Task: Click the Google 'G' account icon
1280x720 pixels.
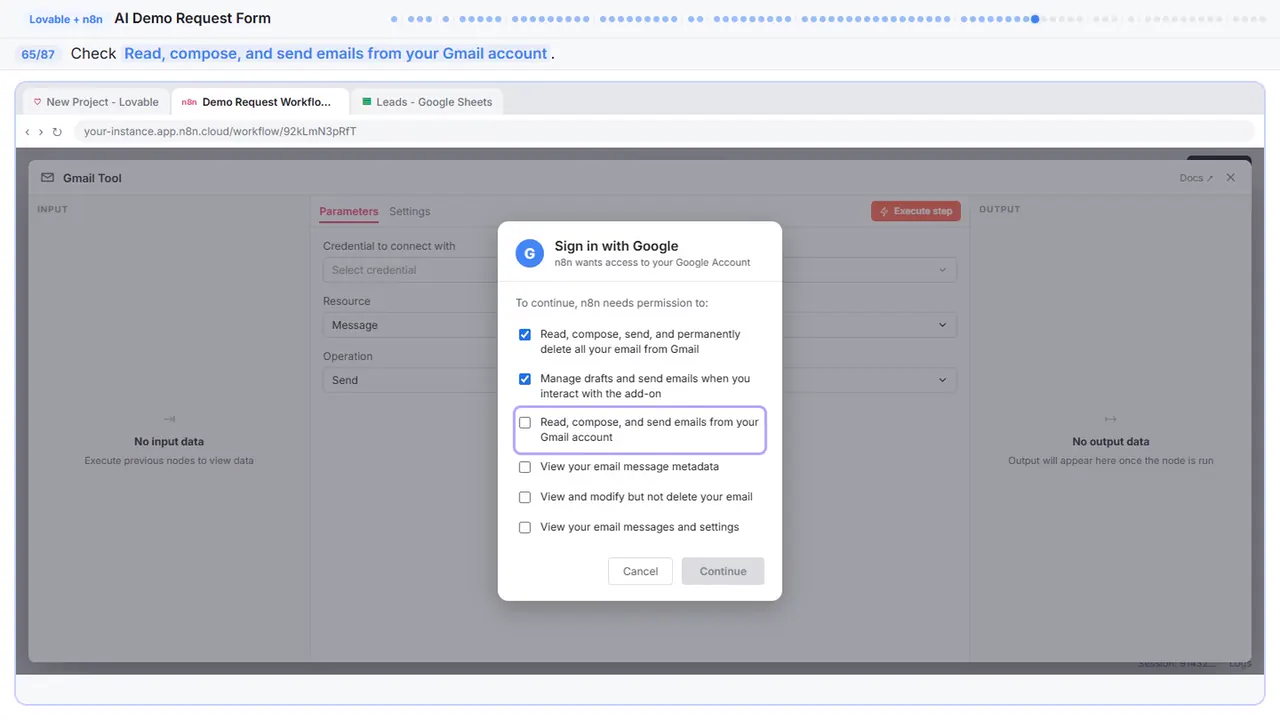Action: (530, 254)
